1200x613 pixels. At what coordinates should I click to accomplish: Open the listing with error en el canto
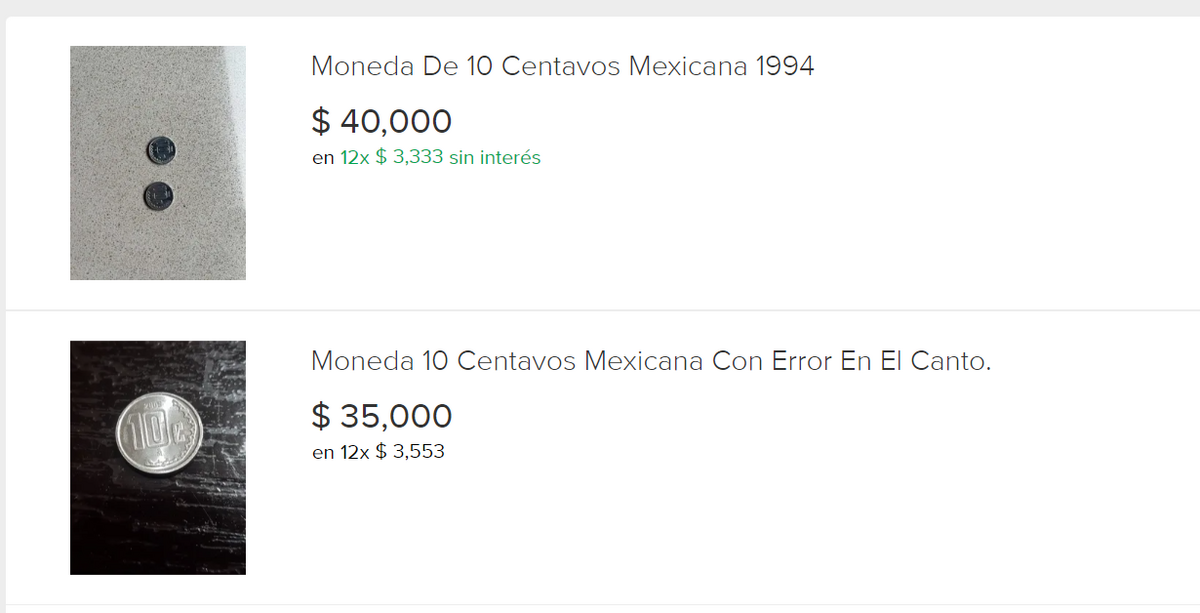coord(651,361)
